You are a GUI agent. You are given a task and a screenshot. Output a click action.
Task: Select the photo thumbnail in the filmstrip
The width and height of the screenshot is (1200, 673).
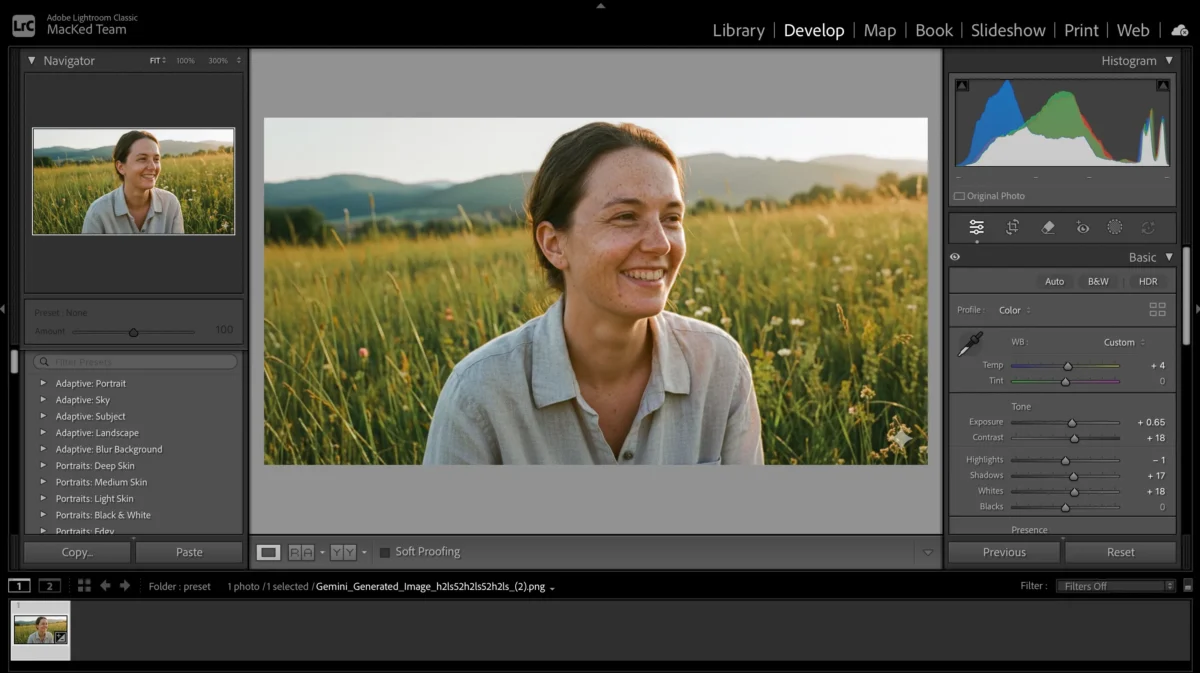coord(40,631)
